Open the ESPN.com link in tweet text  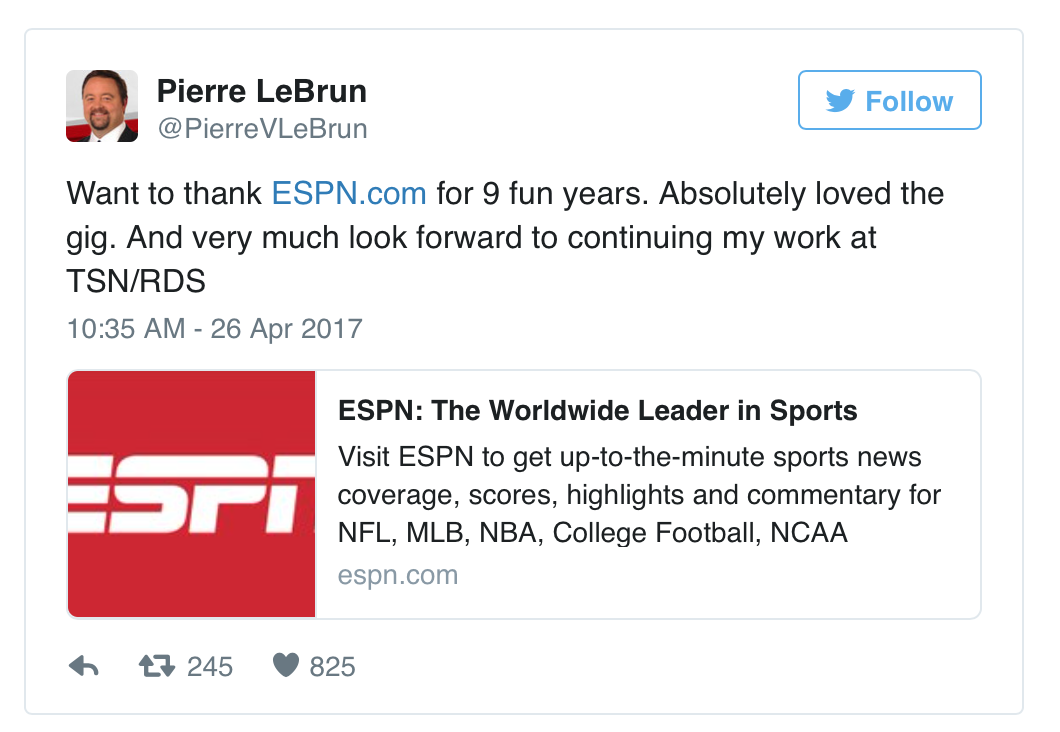coord(349,194)
